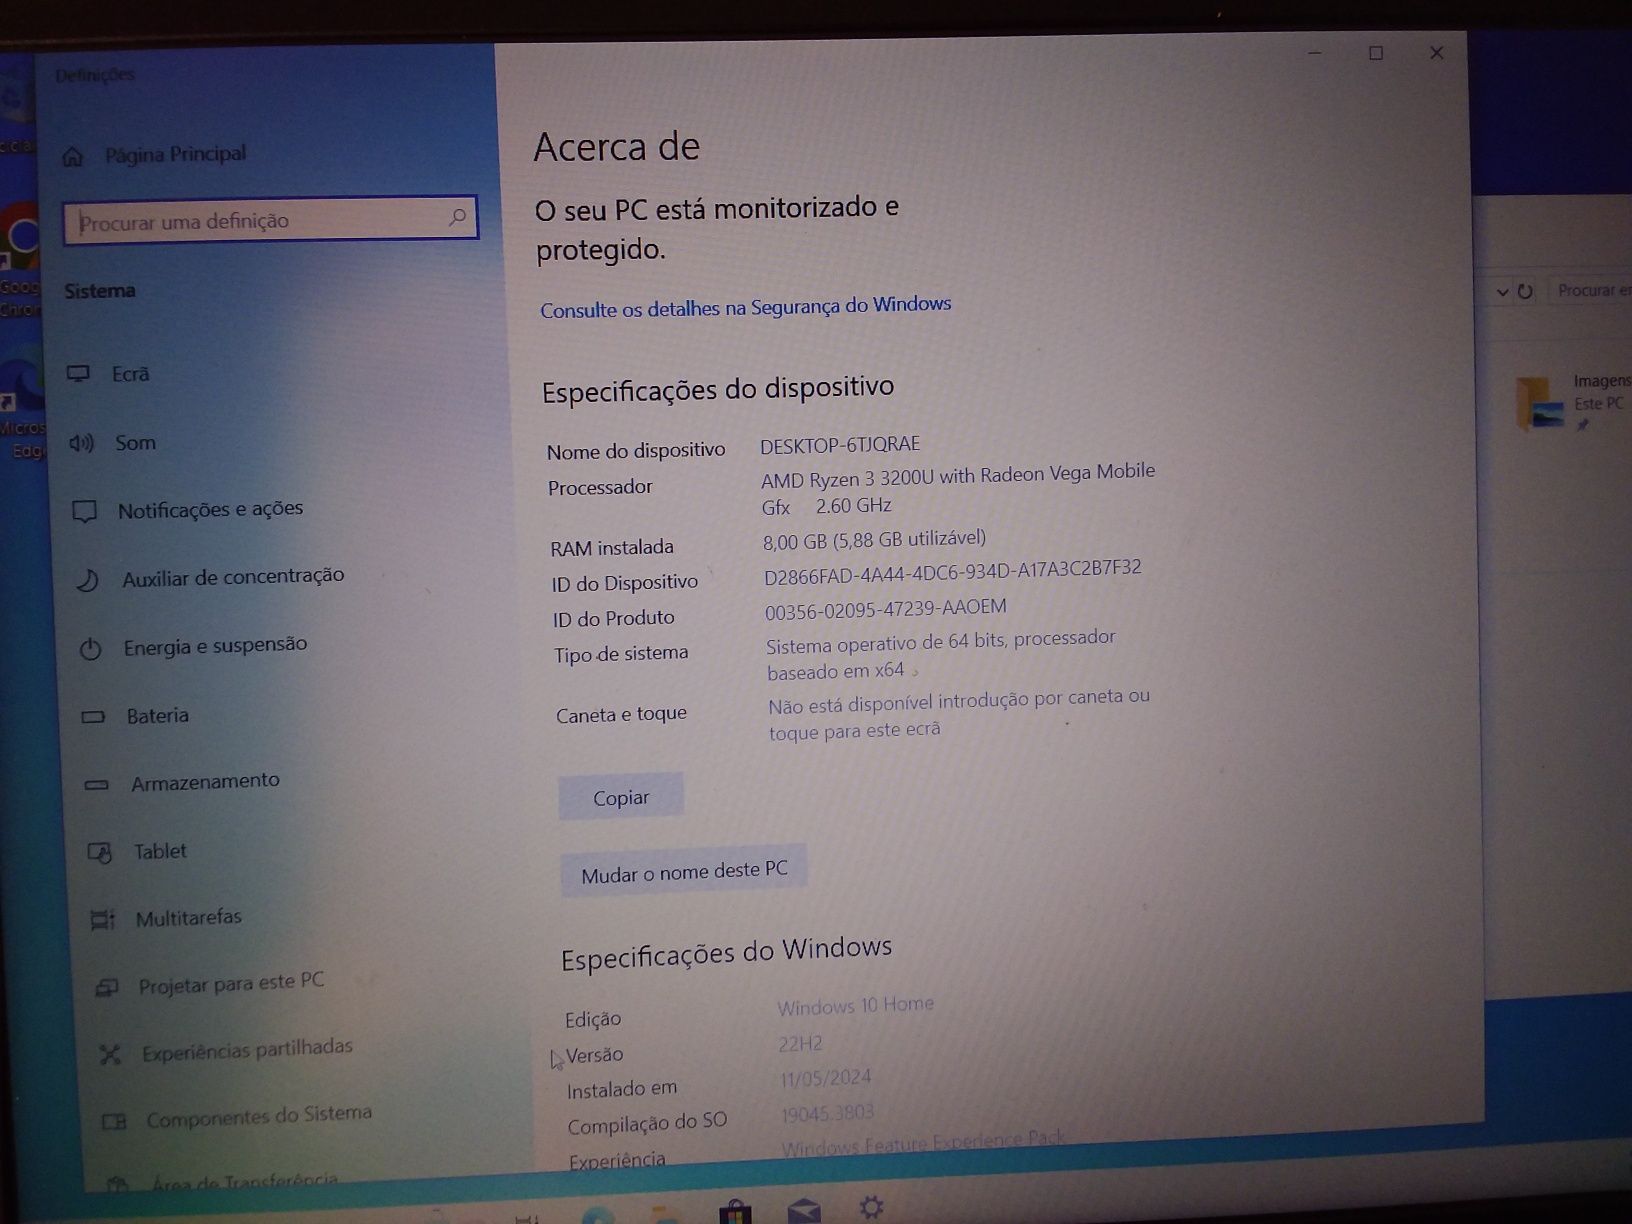The width and height of the screenshot is (1632, 1224).
Task: Select the Tablet icon
Action: pos(99,853)
